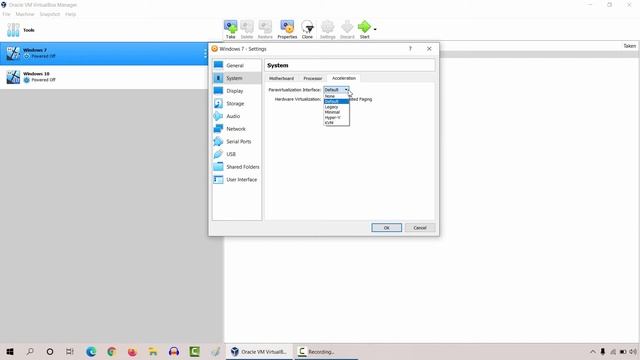The height and width of the screenshot is (360, 640).
Task: Open General settings category
Action: [x=237, y=65]
